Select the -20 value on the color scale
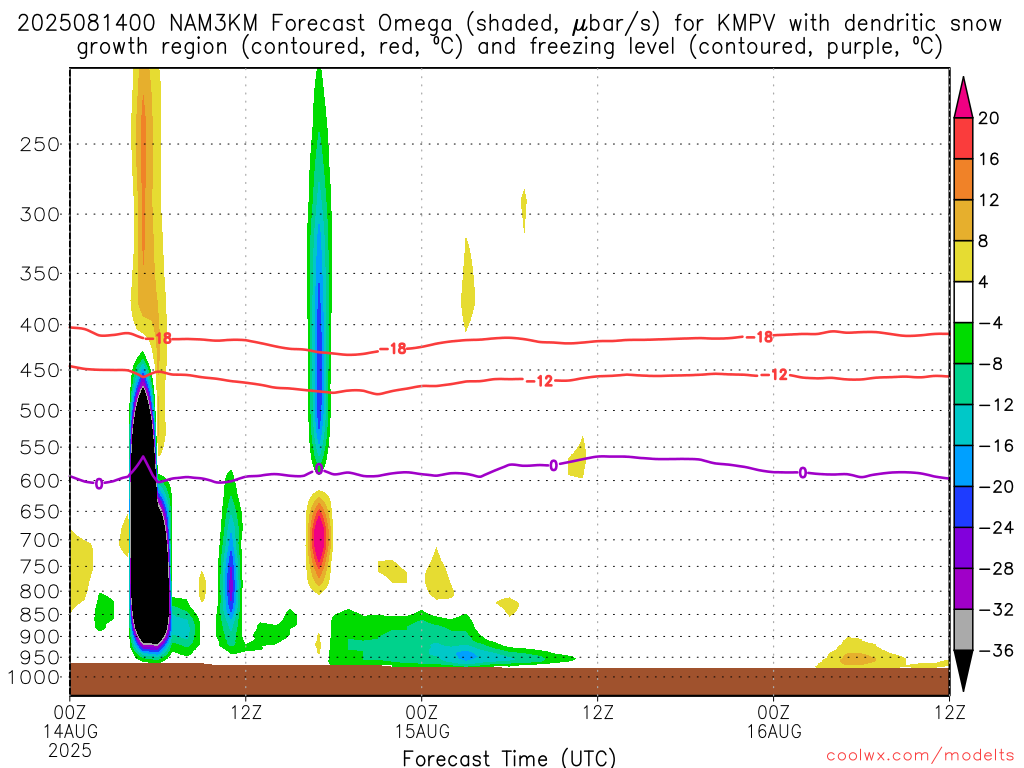Image resolution: width=1024 pixels, height=768 pixels. 996,487
